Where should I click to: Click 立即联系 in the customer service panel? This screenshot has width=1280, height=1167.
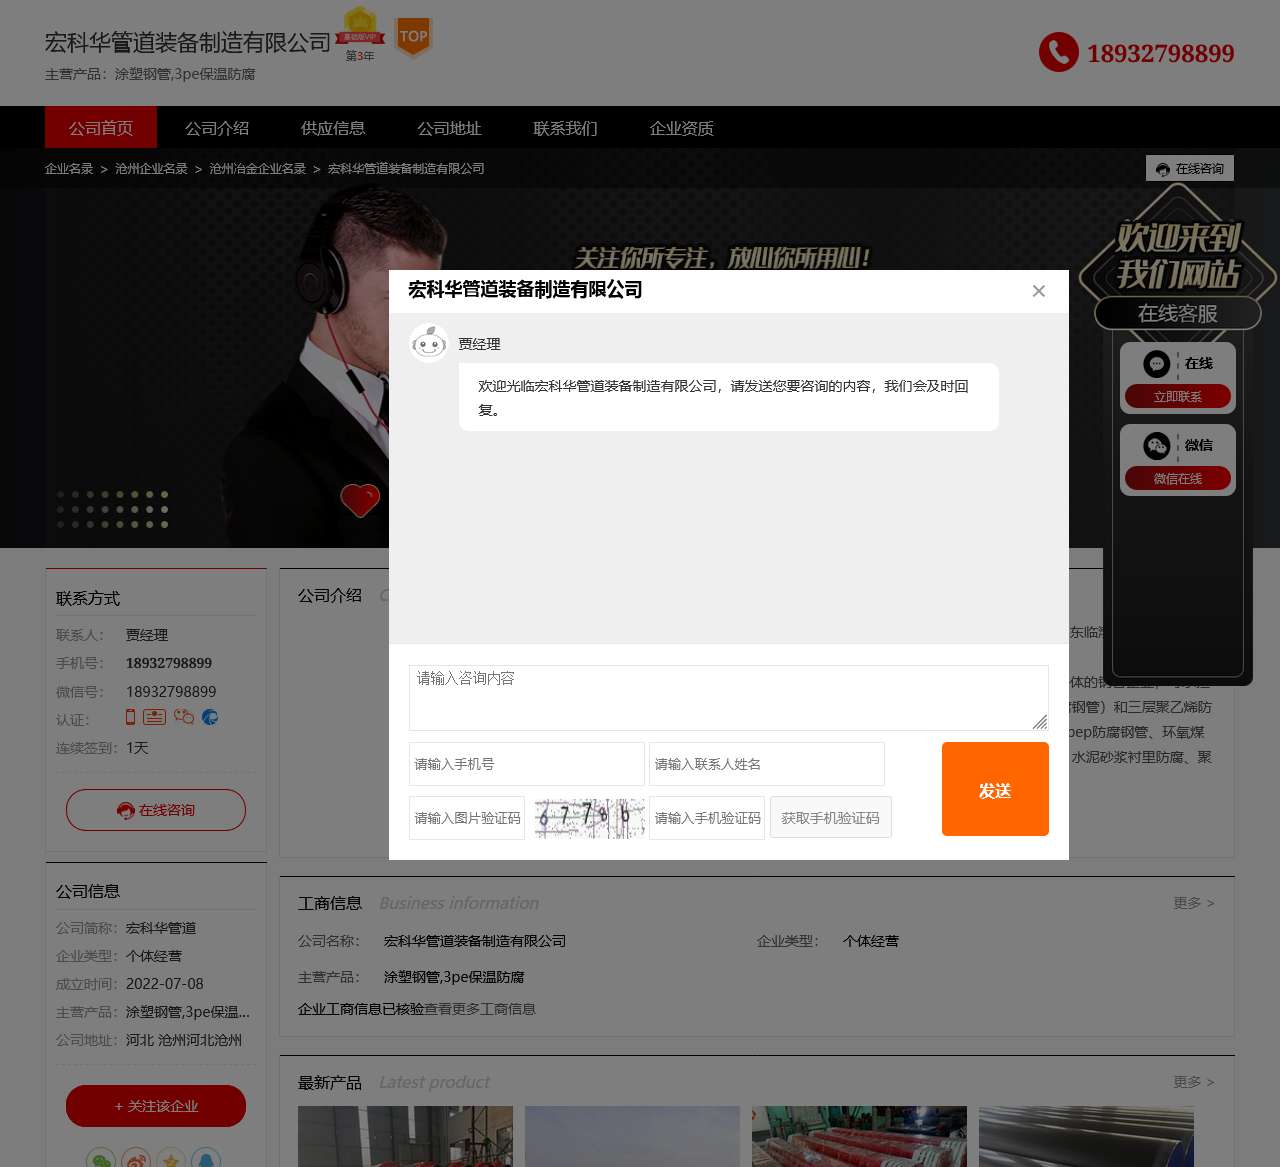(1177, 396)
